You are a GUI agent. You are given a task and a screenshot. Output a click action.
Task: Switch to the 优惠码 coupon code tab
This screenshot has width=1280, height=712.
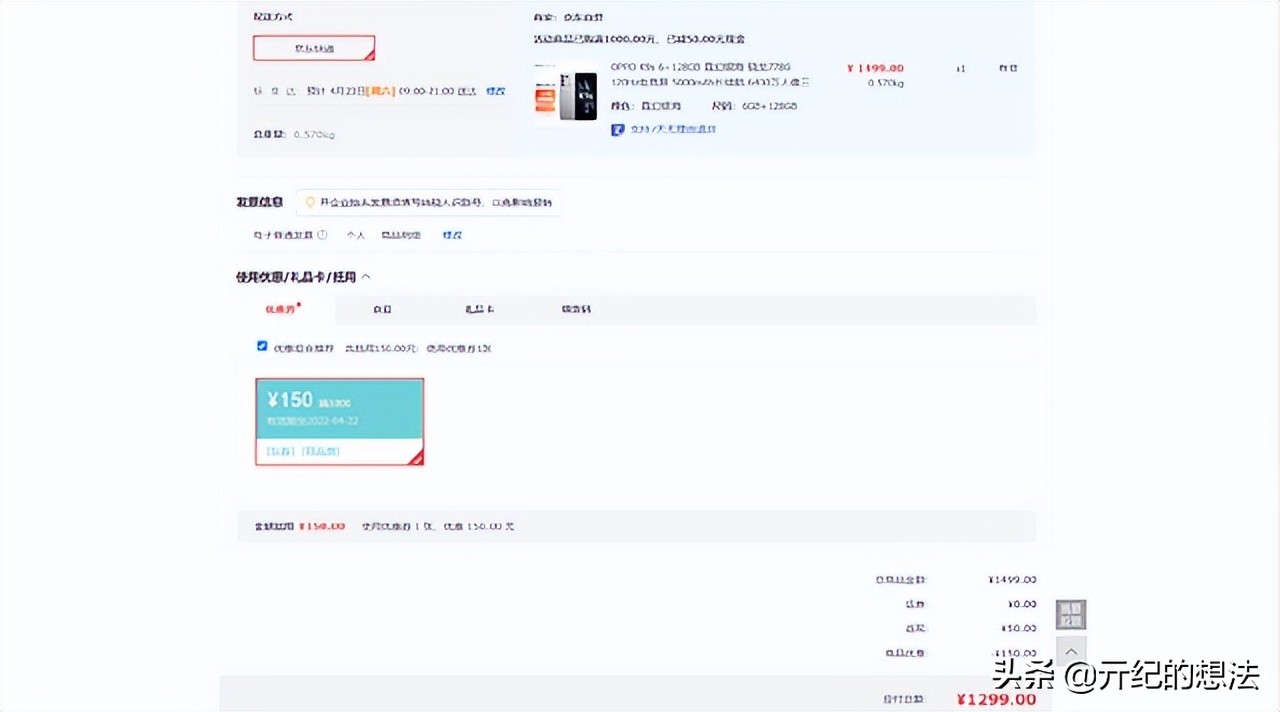(575, 309)
